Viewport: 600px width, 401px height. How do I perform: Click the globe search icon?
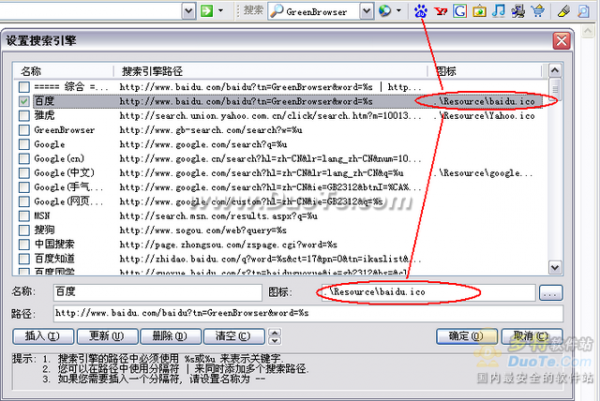pyautogui.click(x=385, y=11)
